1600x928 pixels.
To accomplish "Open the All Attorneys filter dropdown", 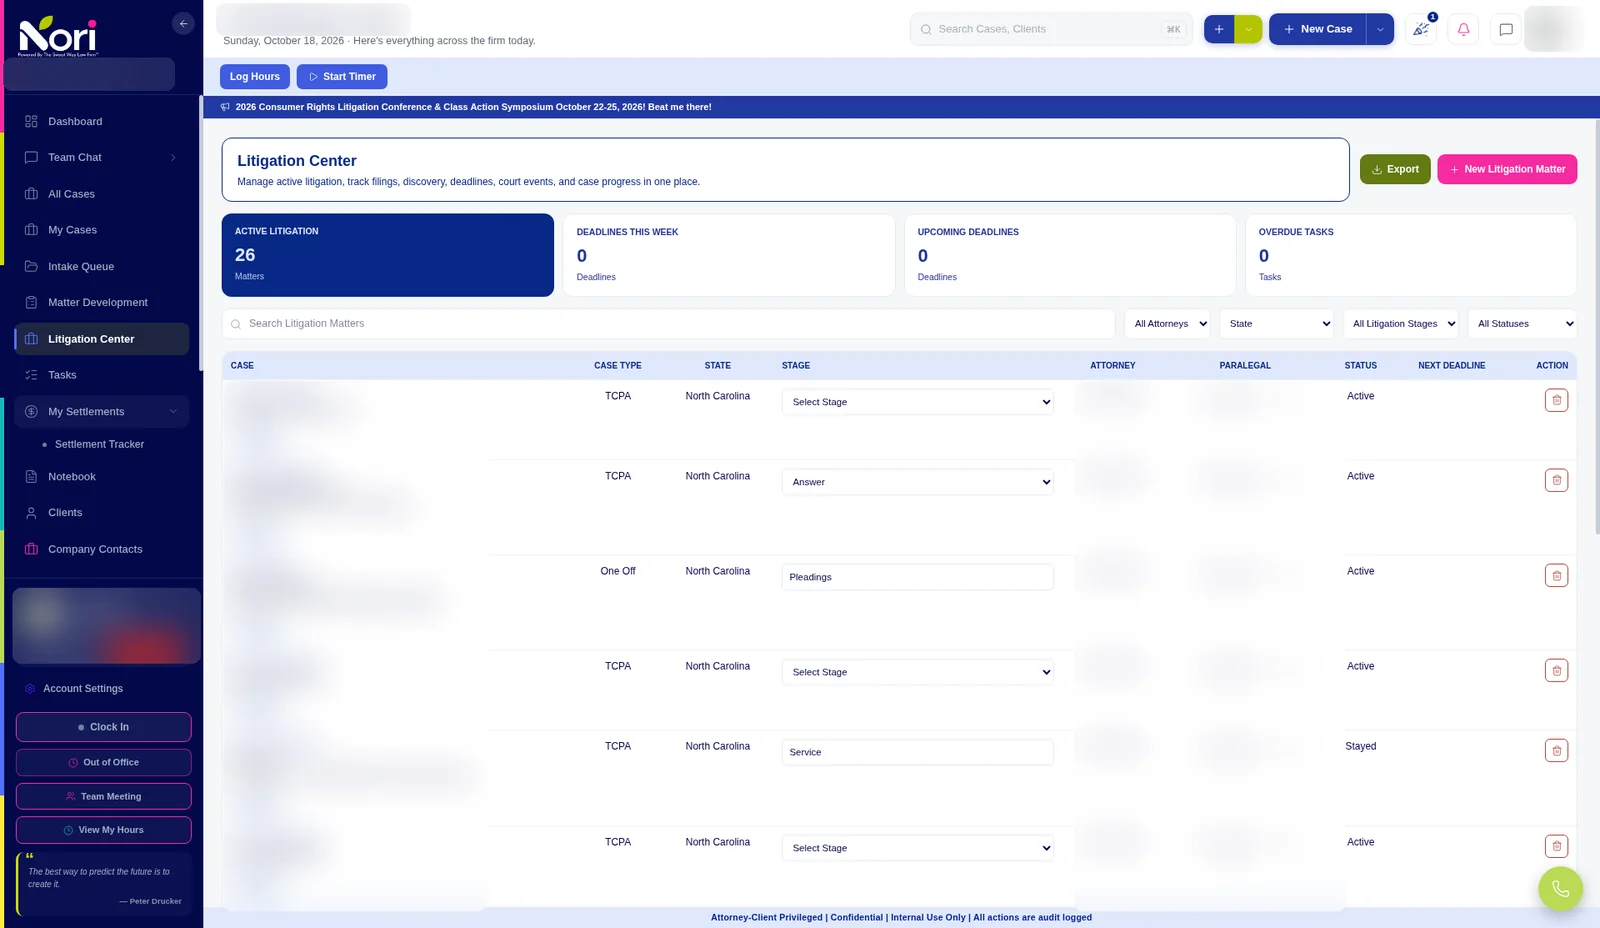I will pyautogui.click(x=1170, y=324).
